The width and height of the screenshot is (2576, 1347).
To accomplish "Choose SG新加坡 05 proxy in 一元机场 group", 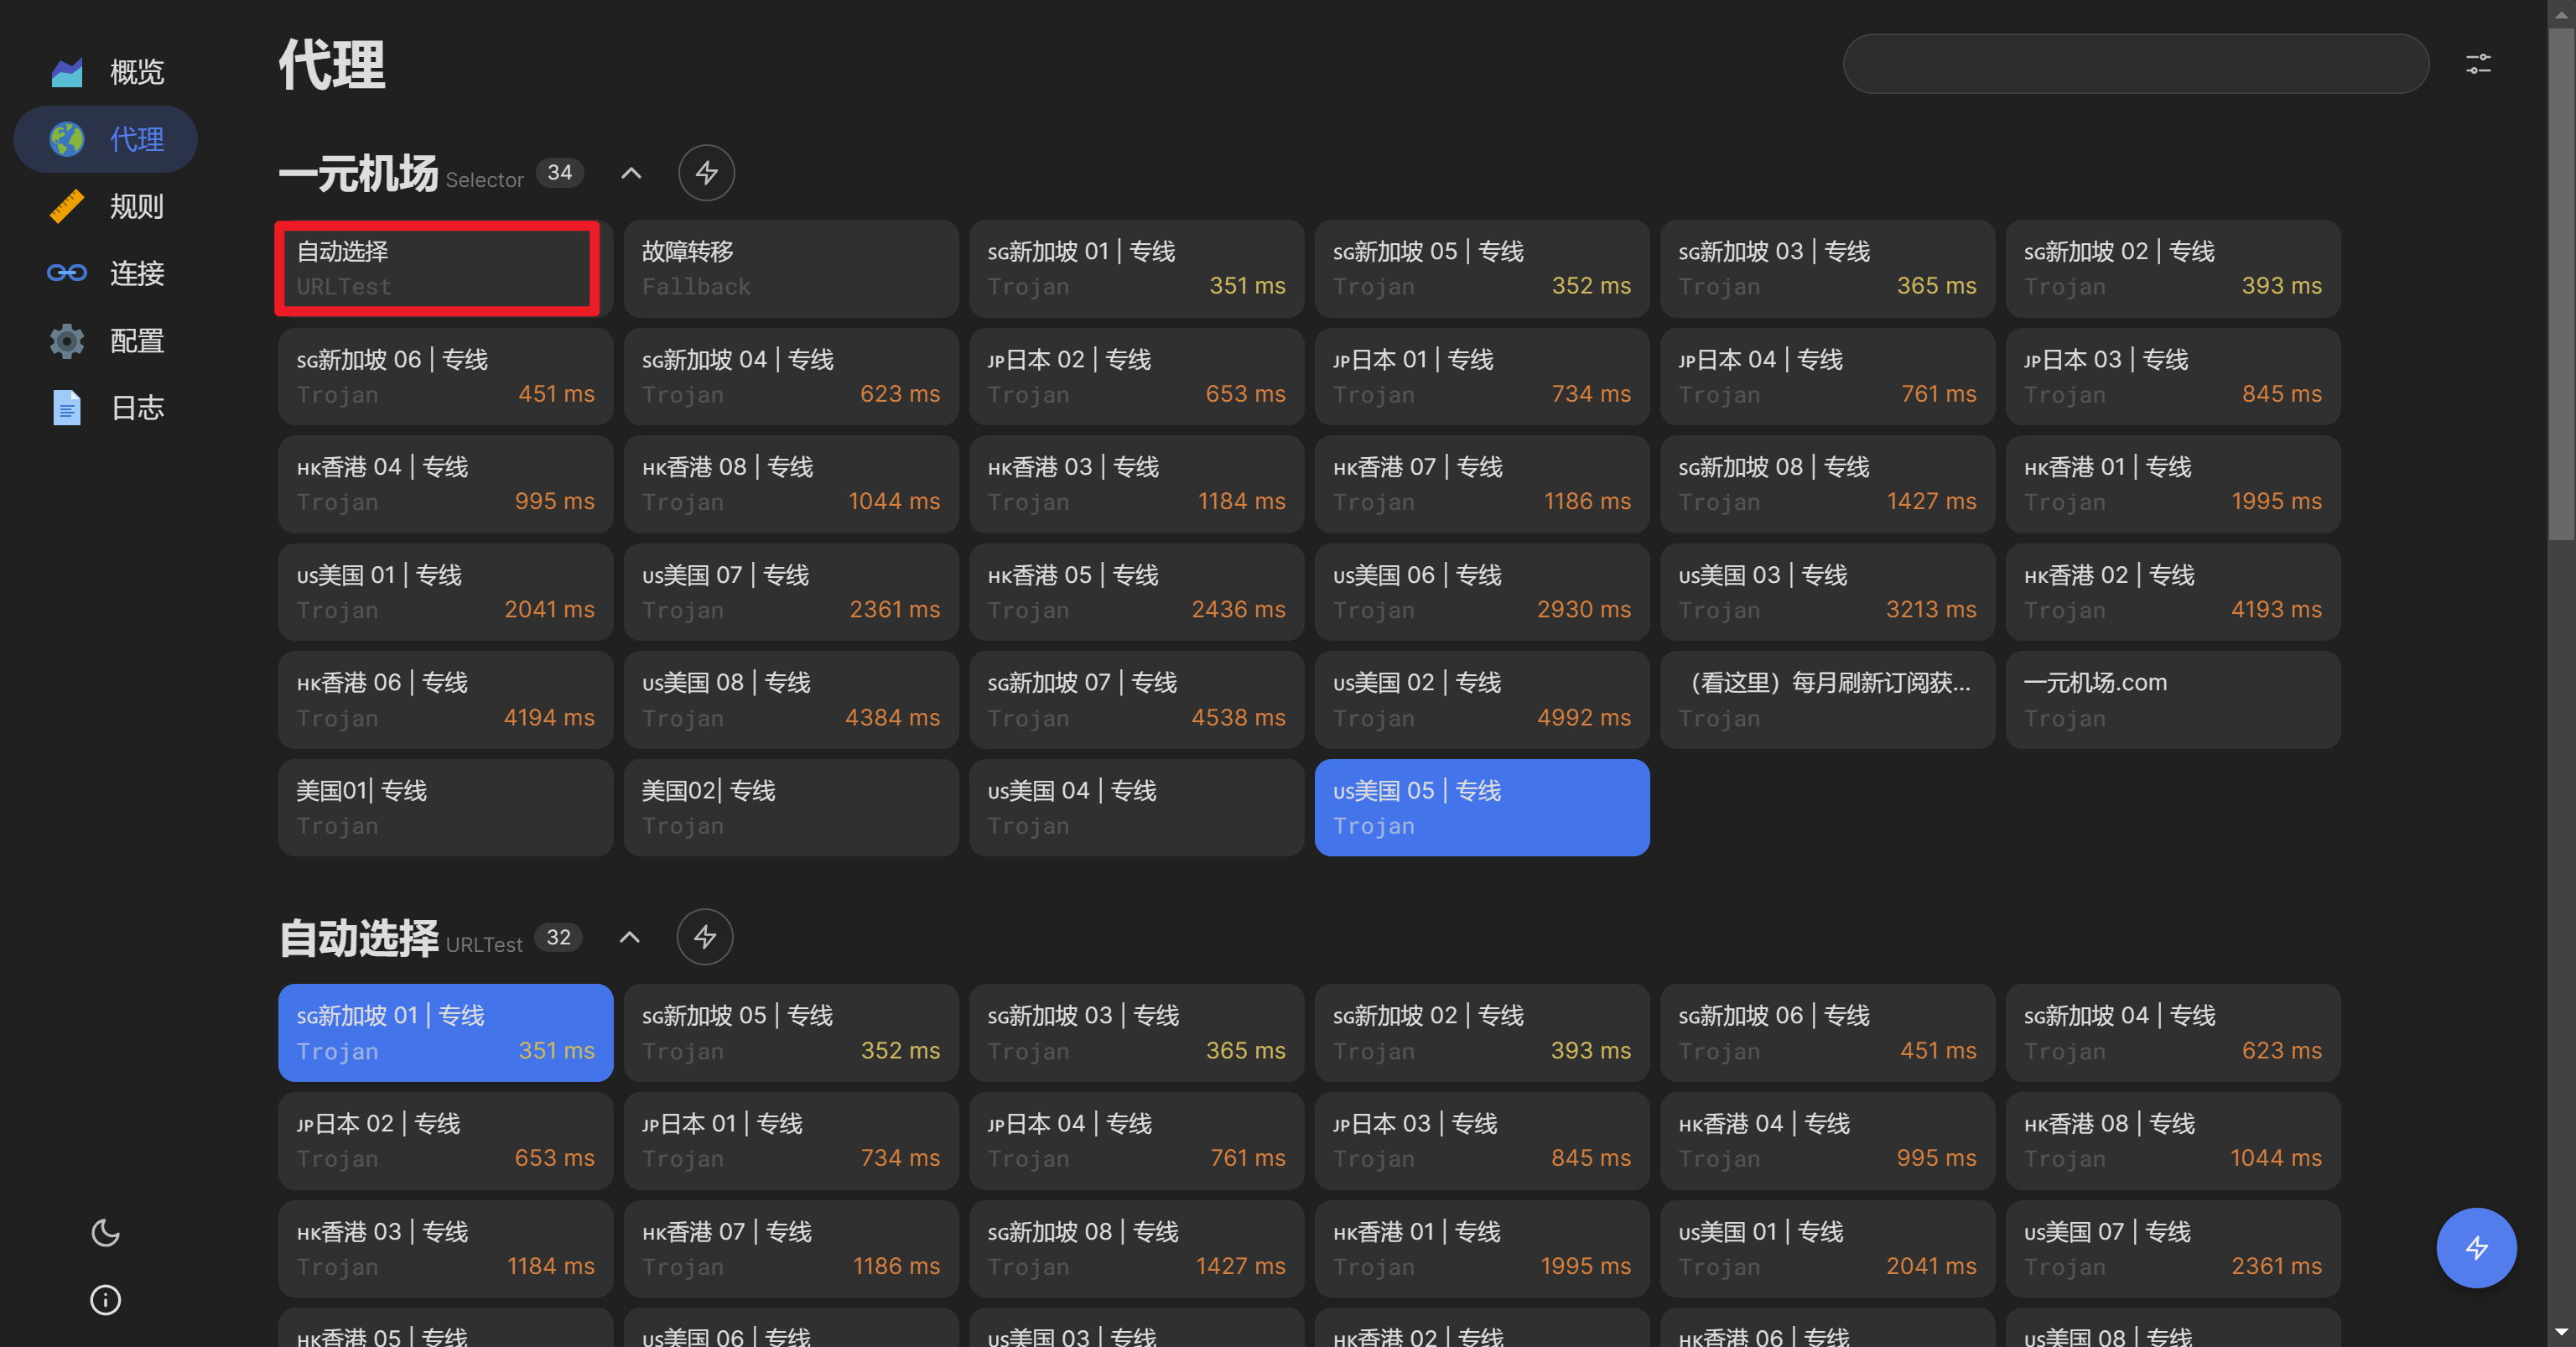I will pyautogui.click(x=1481, y=268).
